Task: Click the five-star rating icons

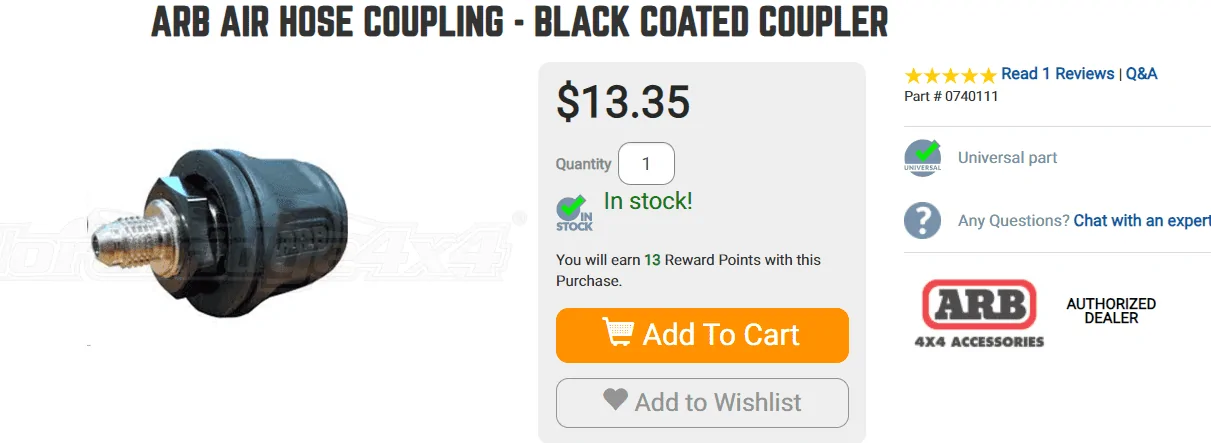Action: click(950, 75)
